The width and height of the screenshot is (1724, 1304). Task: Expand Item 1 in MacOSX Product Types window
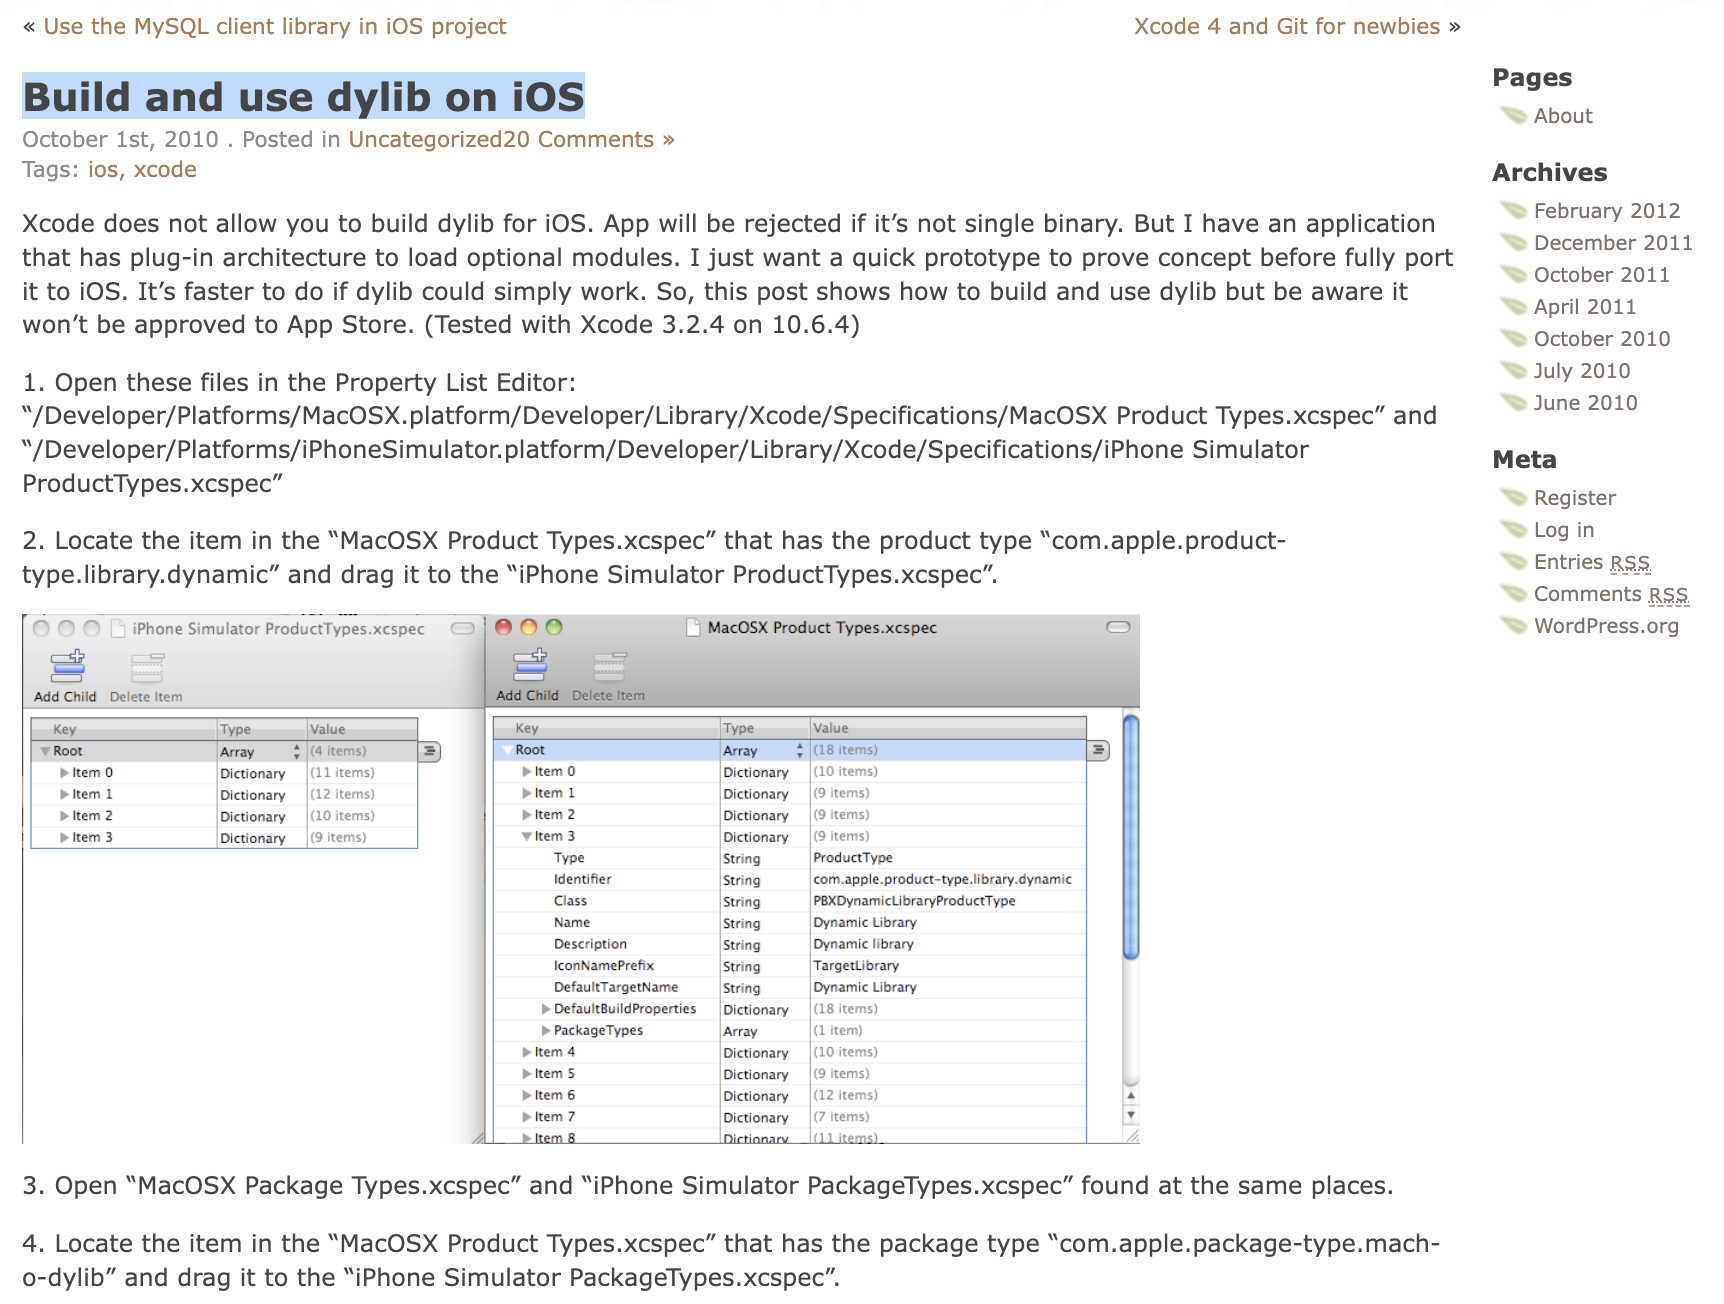pyautogui.click(x=527, y=793)
